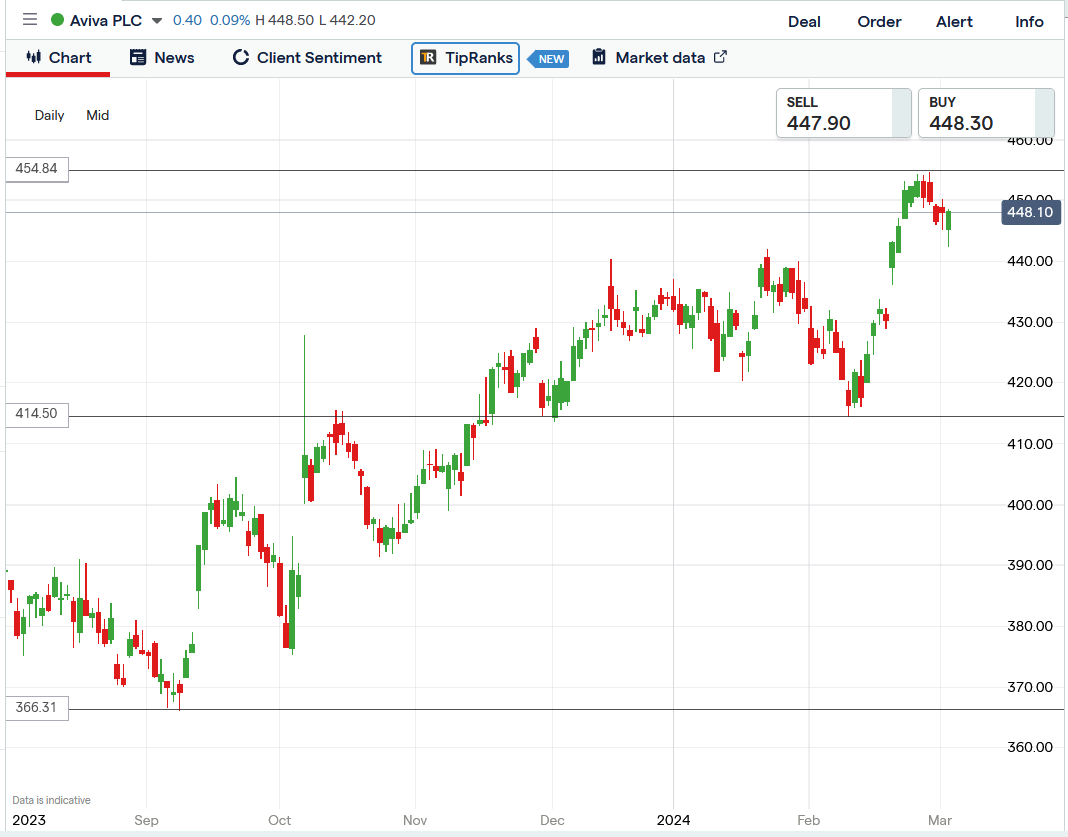The image size is (1068, 837).
Task: Switch to the Chart tab
Action: coord(58,58)
